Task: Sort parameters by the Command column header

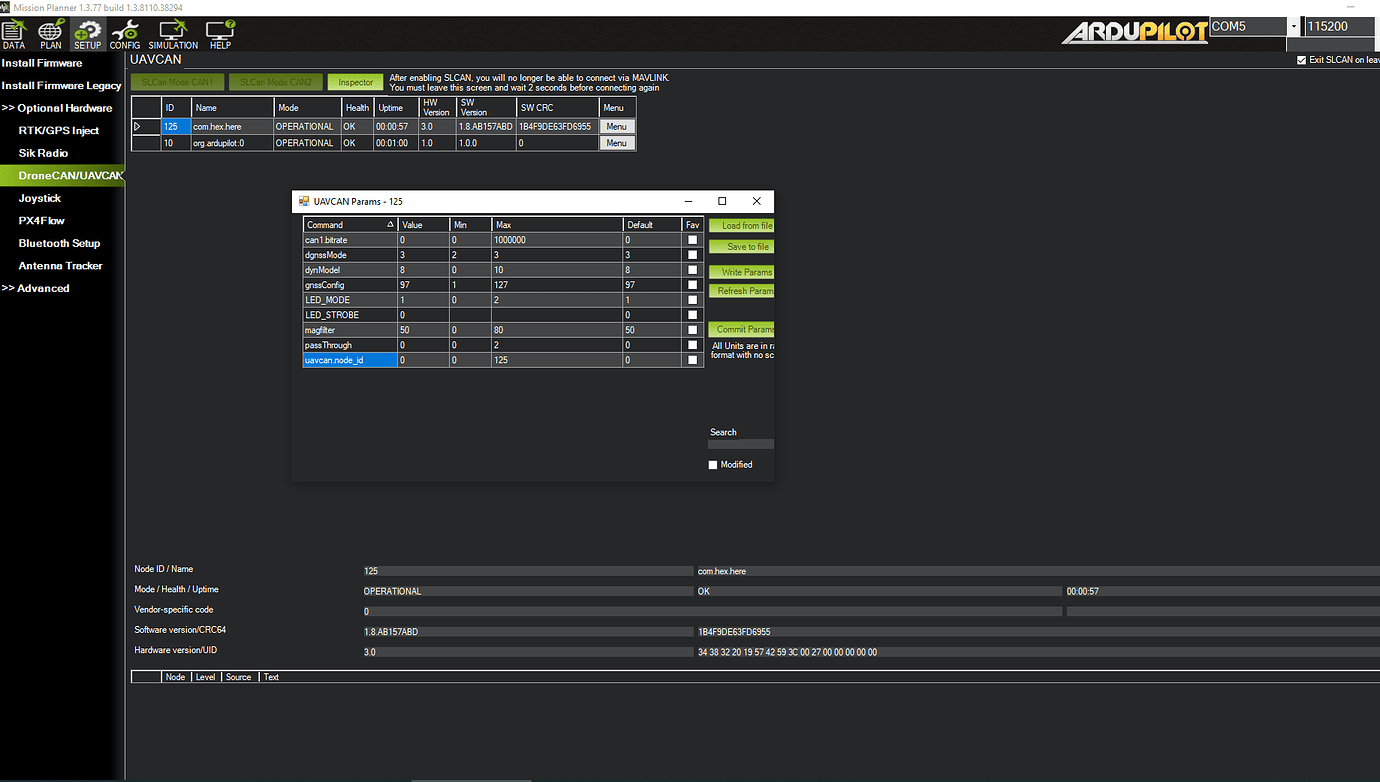Action: (x=349, y=225)
